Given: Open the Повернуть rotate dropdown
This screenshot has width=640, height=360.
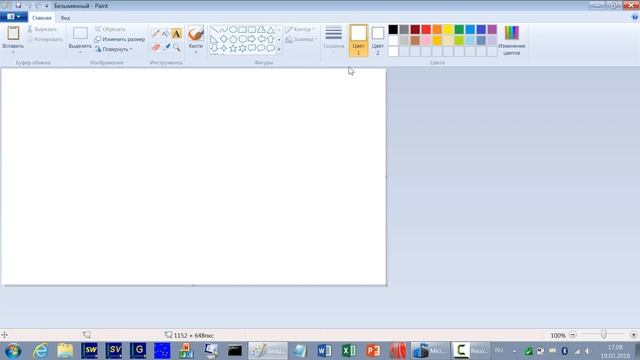Looking at the screenshot, I should pyautogui.click(x=113, y=49).
